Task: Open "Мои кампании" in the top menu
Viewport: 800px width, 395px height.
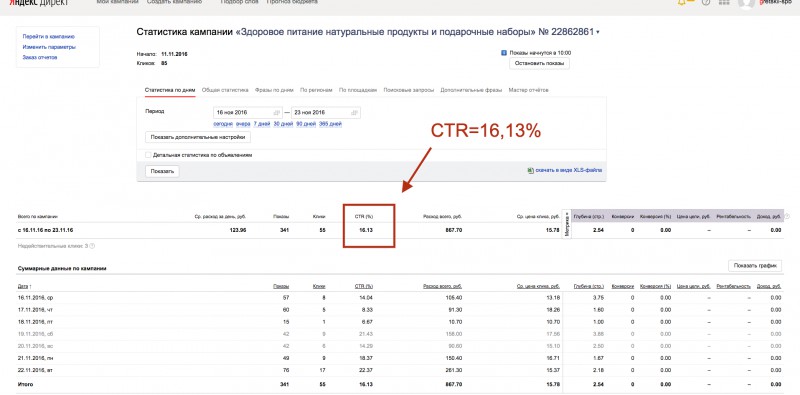Action: 117,2
